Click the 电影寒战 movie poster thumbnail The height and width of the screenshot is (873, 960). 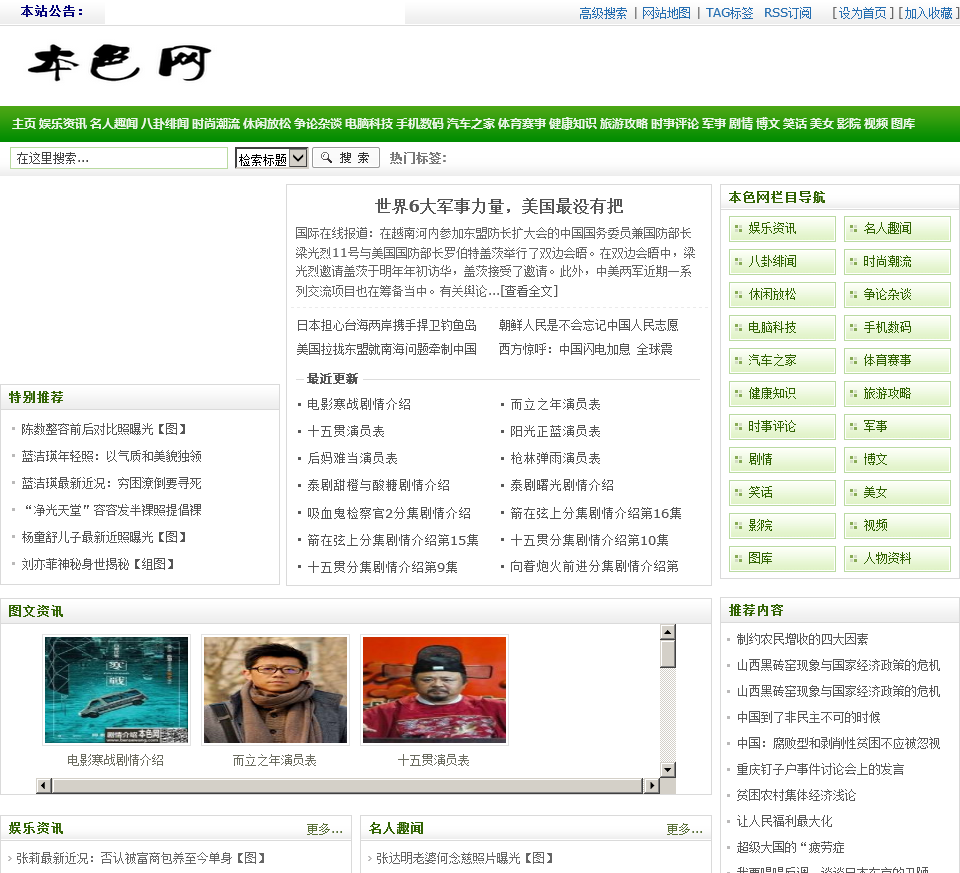[x=116, y=690]
